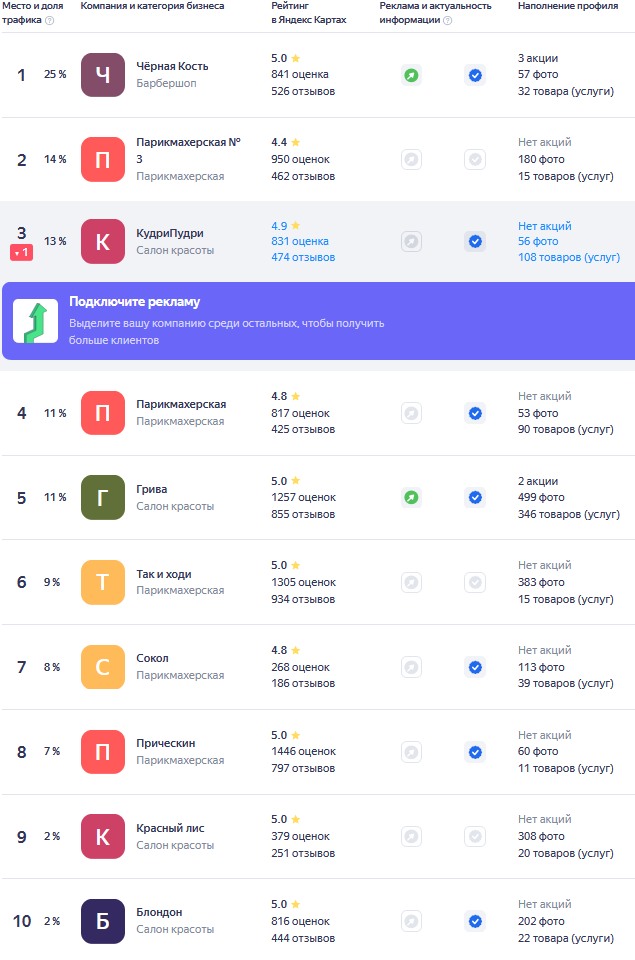Click the grey checkmark icon for Так и ходи
This screenshot has height=960, width=635.
point(475,582)
